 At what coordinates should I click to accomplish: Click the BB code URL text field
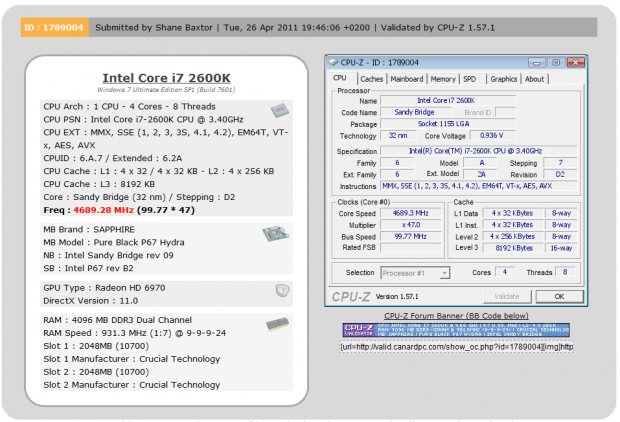[x=456, y=347]
